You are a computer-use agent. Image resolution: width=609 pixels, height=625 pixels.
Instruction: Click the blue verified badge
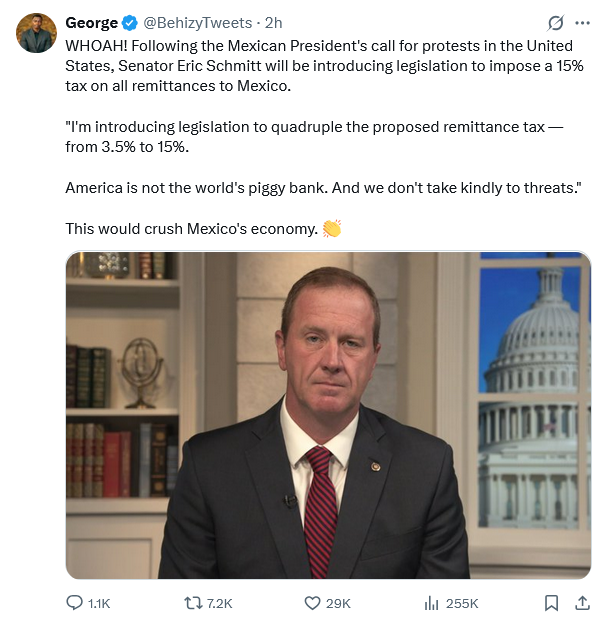129,22
